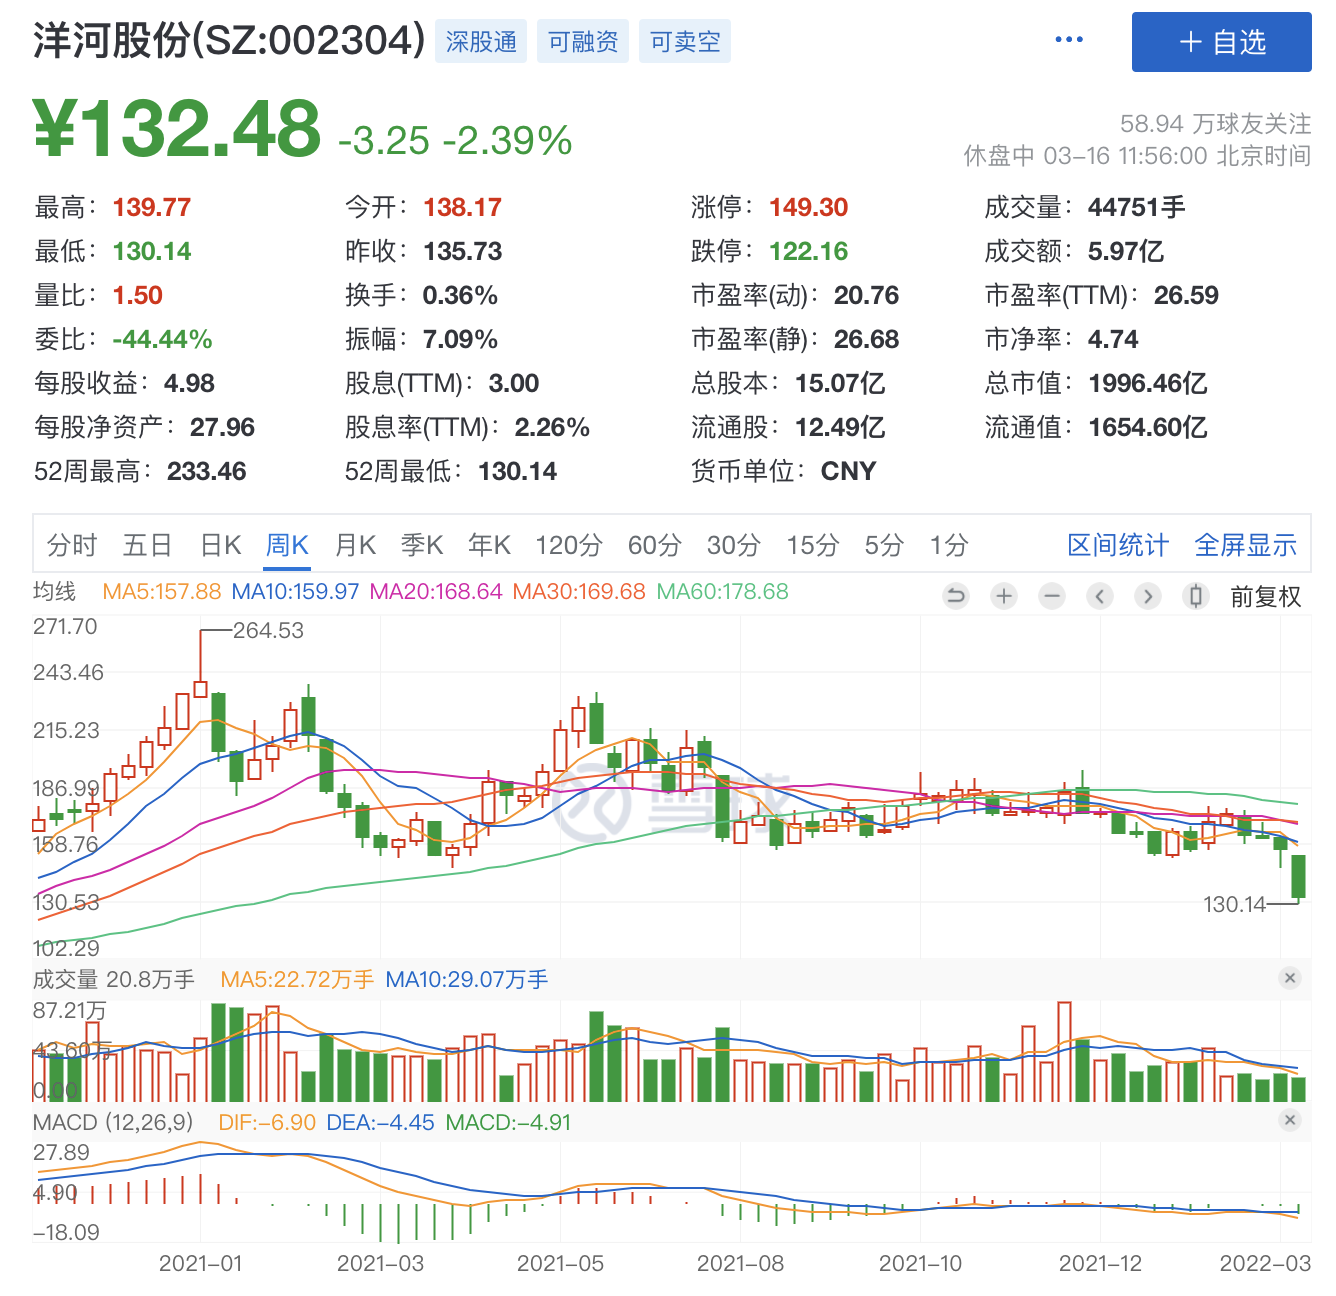Click the volume MA5:22.72万手 label

coord(297,979)
